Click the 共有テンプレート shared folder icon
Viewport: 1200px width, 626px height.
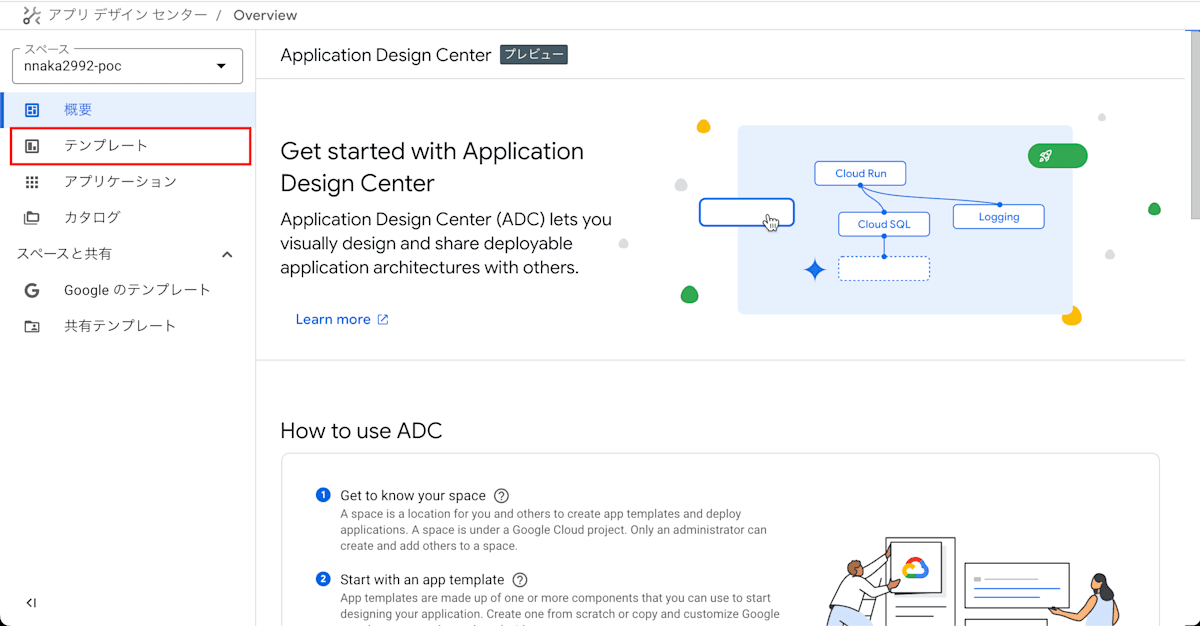click(x=32, y=326)
